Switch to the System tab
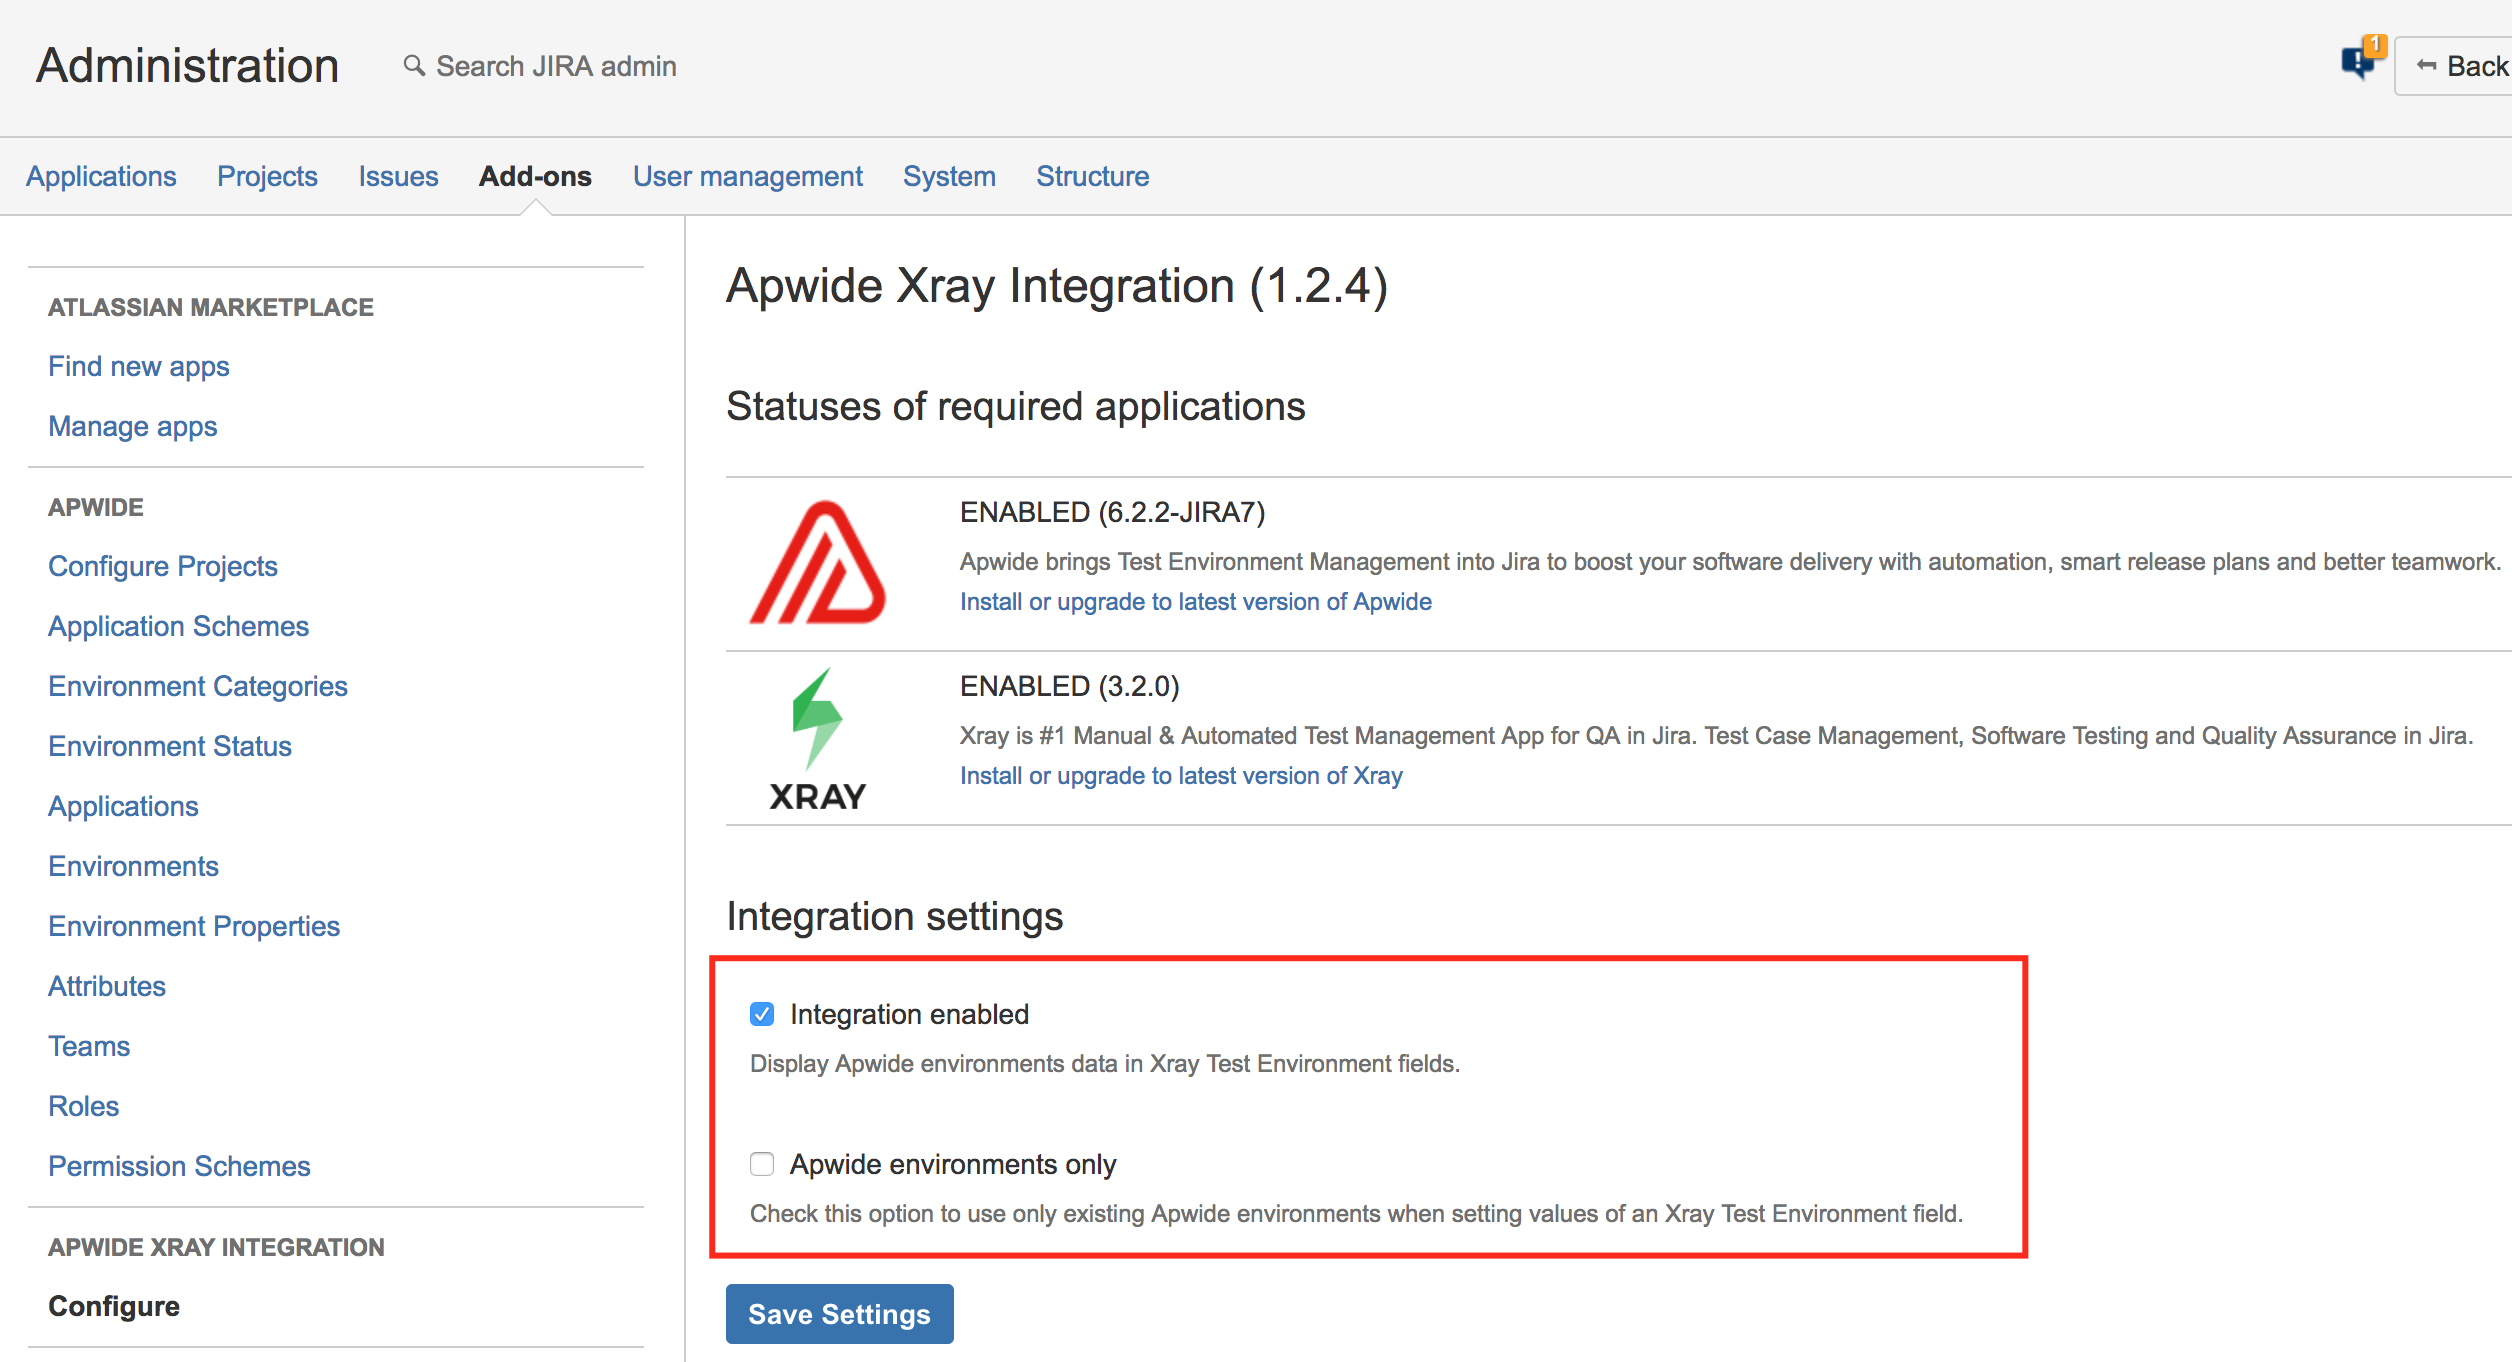The image size is (2512, 1362). point(949,176)
